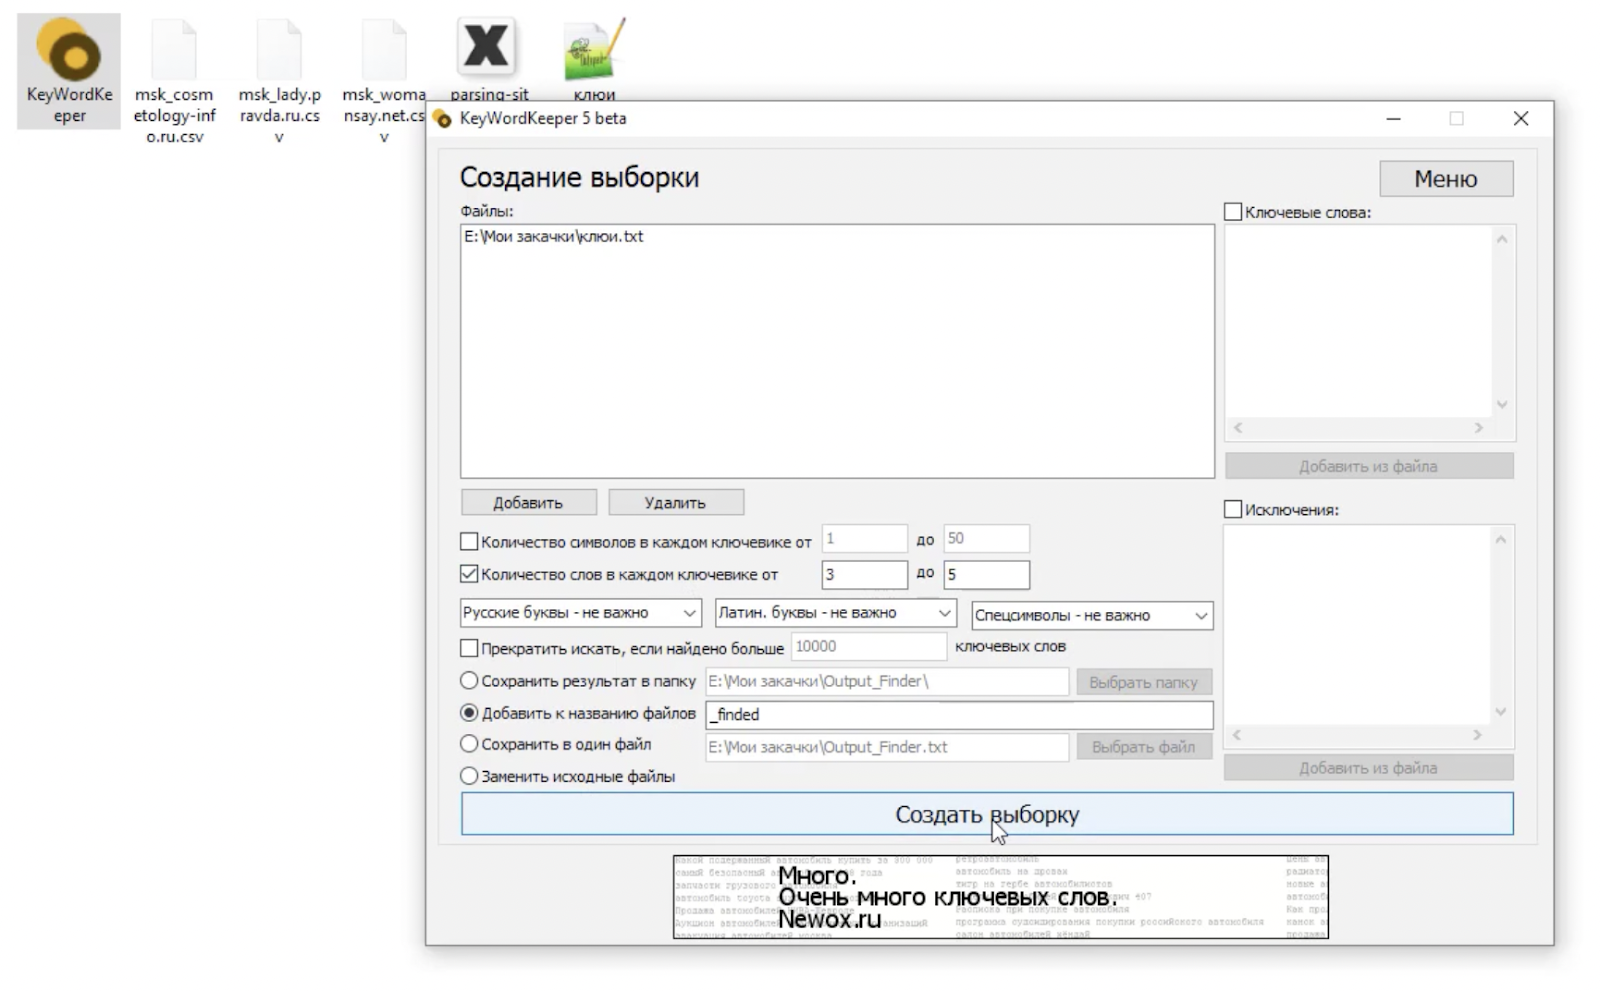Open the Меню button
Screen dimensions: 1600x991
[1445, 179]
